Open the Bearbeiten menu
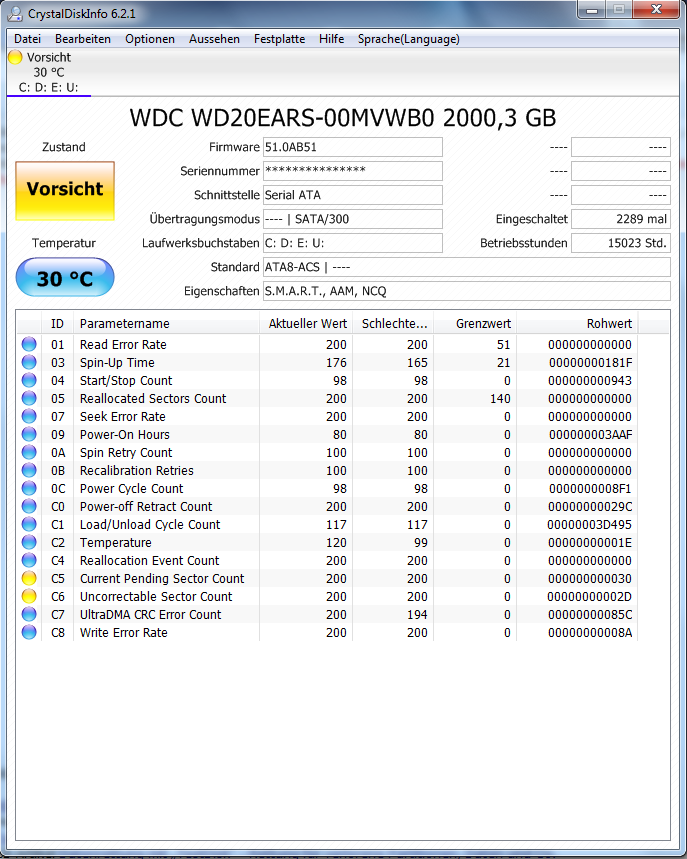This screenshot has width=687, height=859. pos(83,39)
